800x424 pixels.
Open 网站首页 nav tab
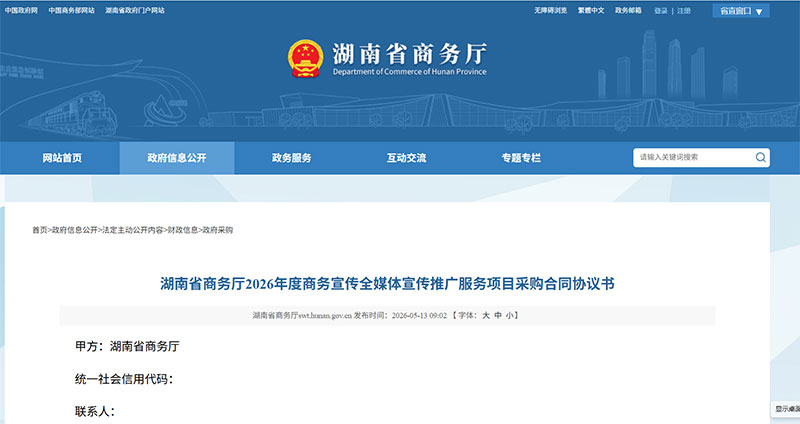point(62,158)
